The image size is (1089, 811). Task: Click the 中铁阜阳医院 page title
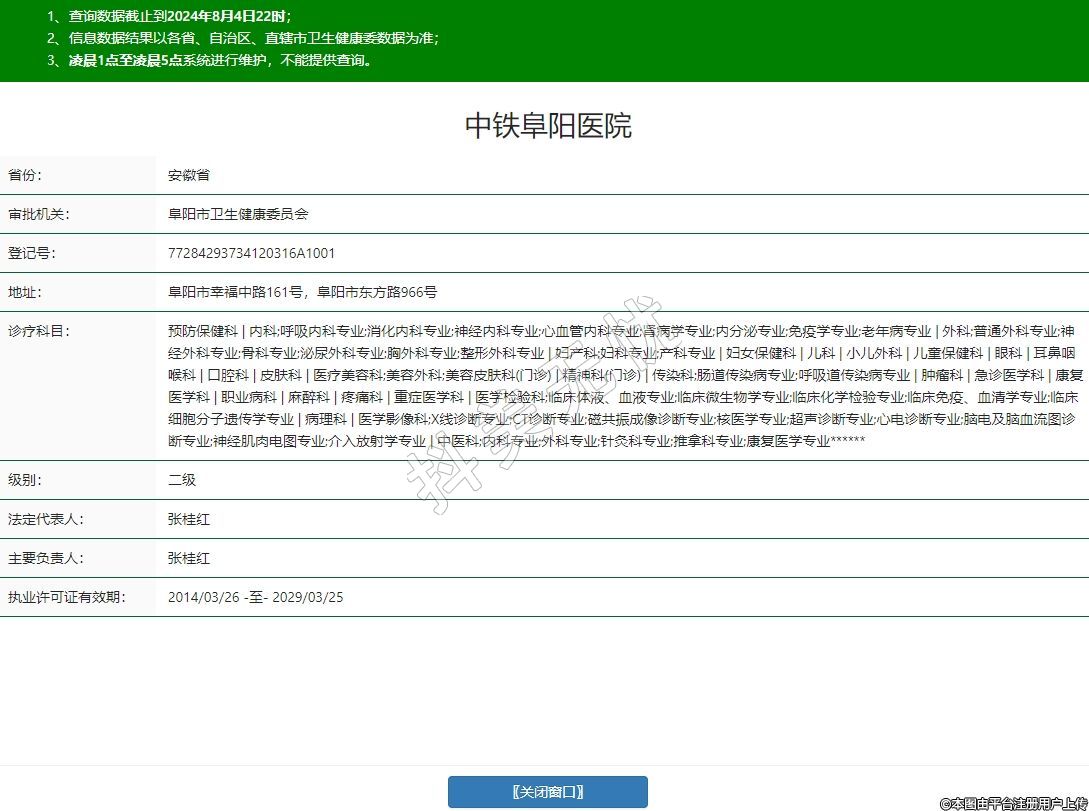click(548, 126)
